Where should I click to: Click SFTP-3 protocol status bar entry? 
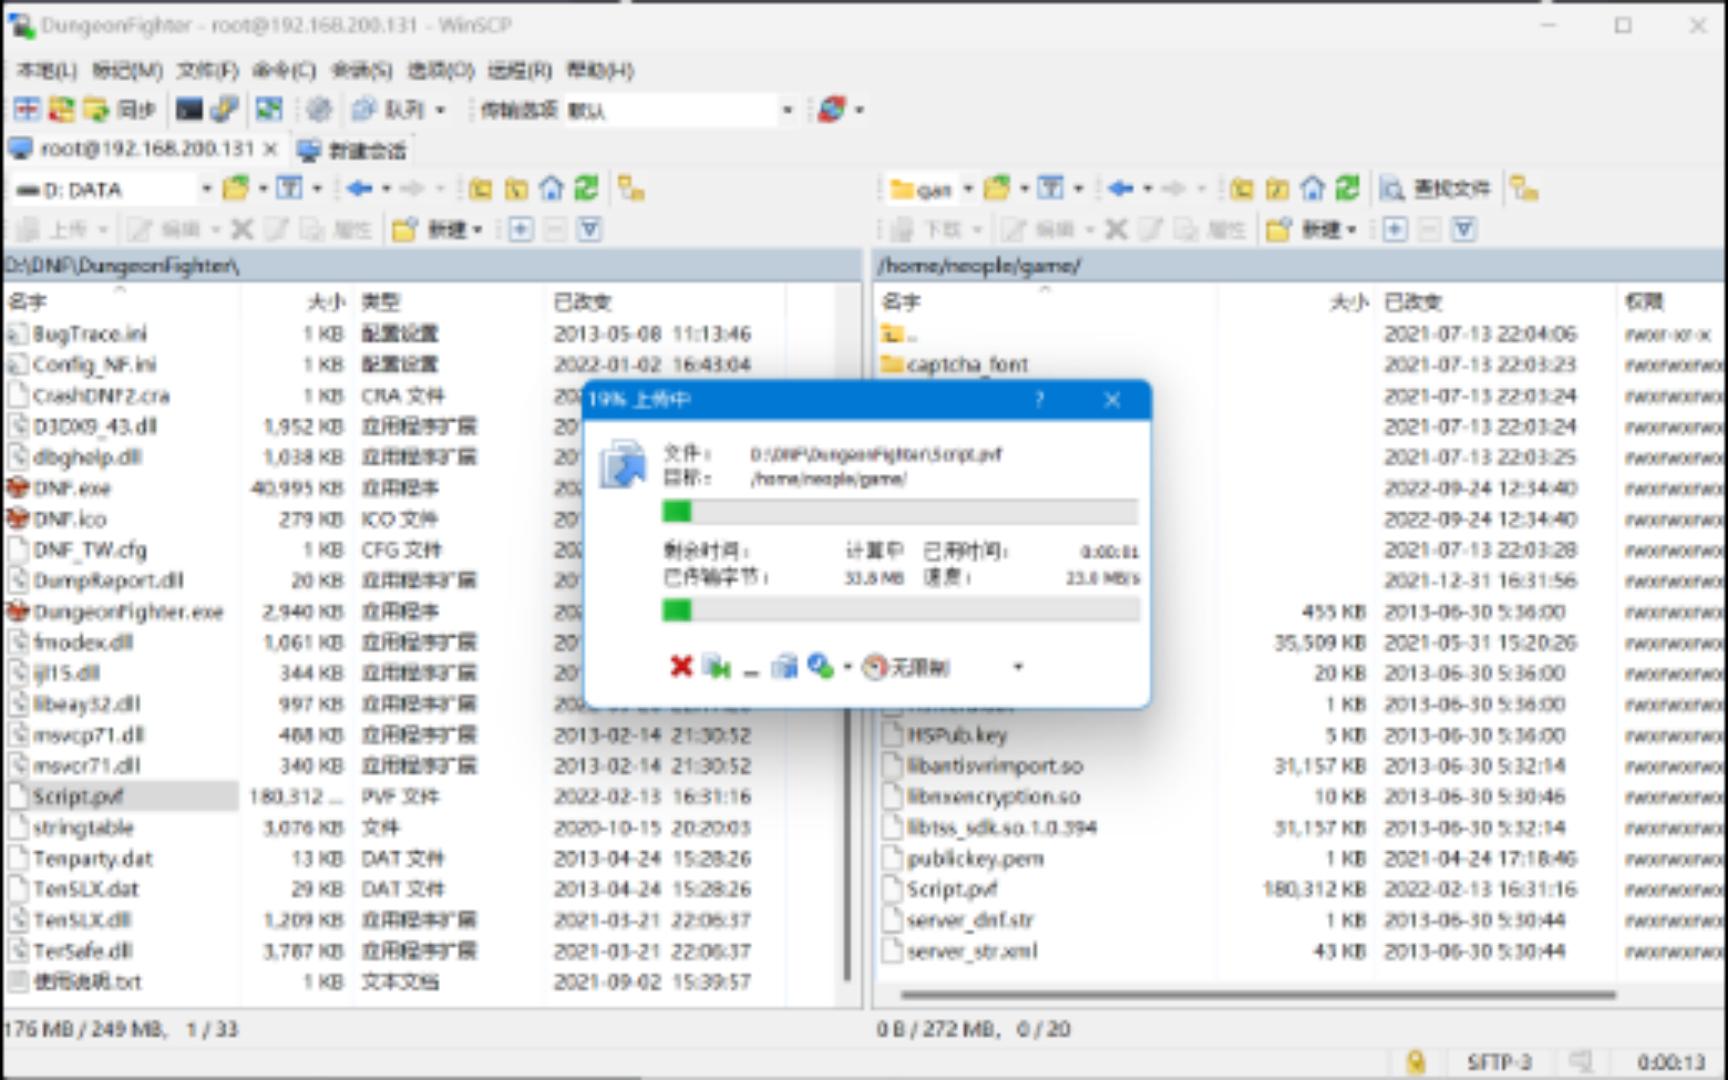[x=1499, y=1062]
